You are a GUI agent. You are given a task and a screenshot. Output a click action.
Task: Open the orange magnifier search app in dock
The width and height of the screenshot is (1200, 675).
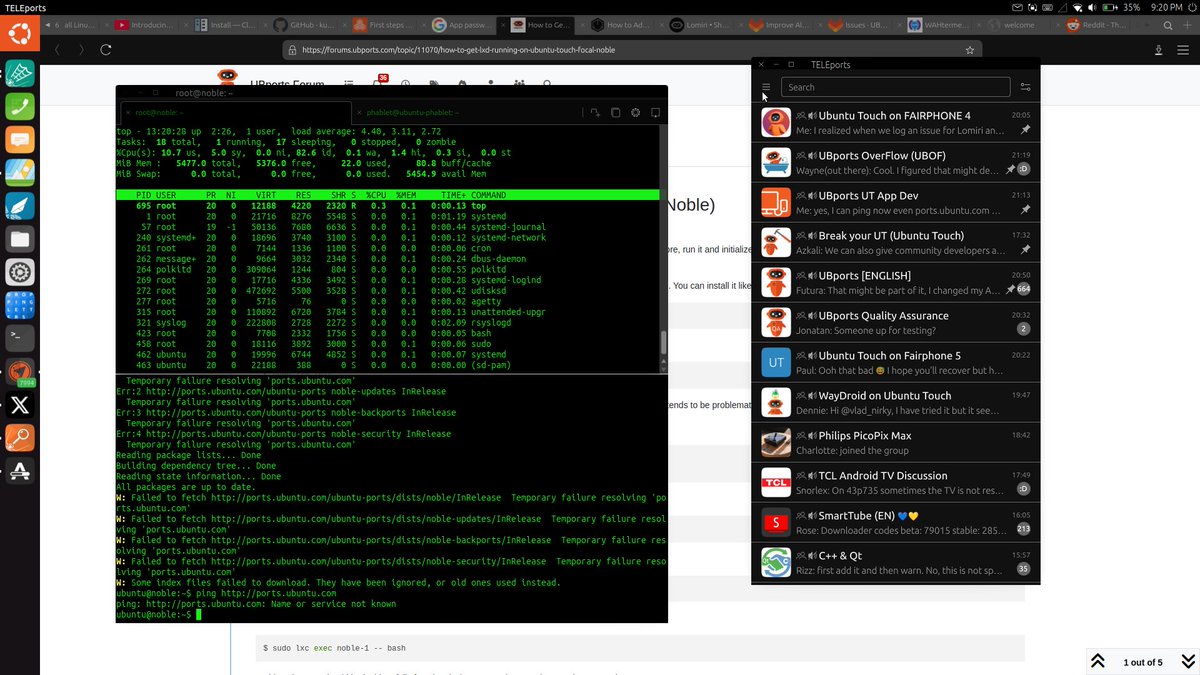pyautogui.click(x=20, y=438)
